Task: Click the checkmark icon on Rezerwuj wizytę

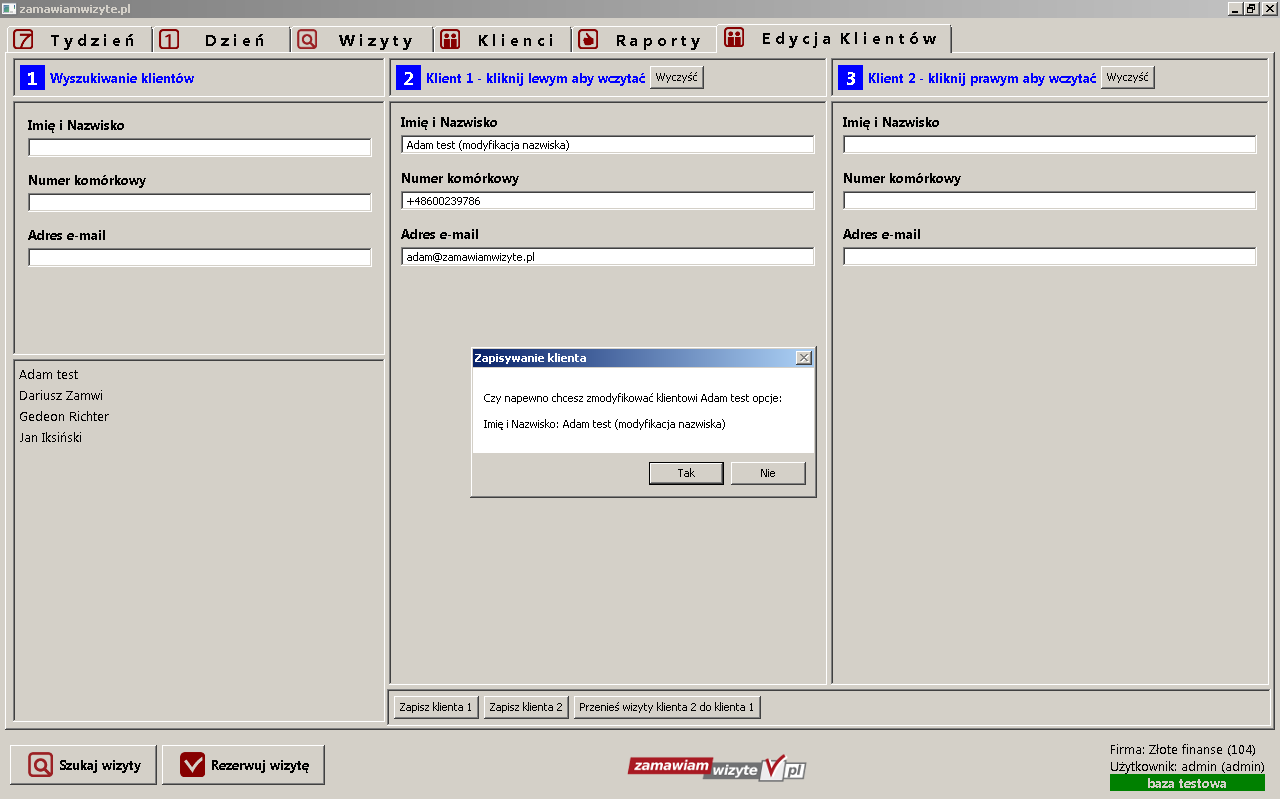Action: coord(192,766)
